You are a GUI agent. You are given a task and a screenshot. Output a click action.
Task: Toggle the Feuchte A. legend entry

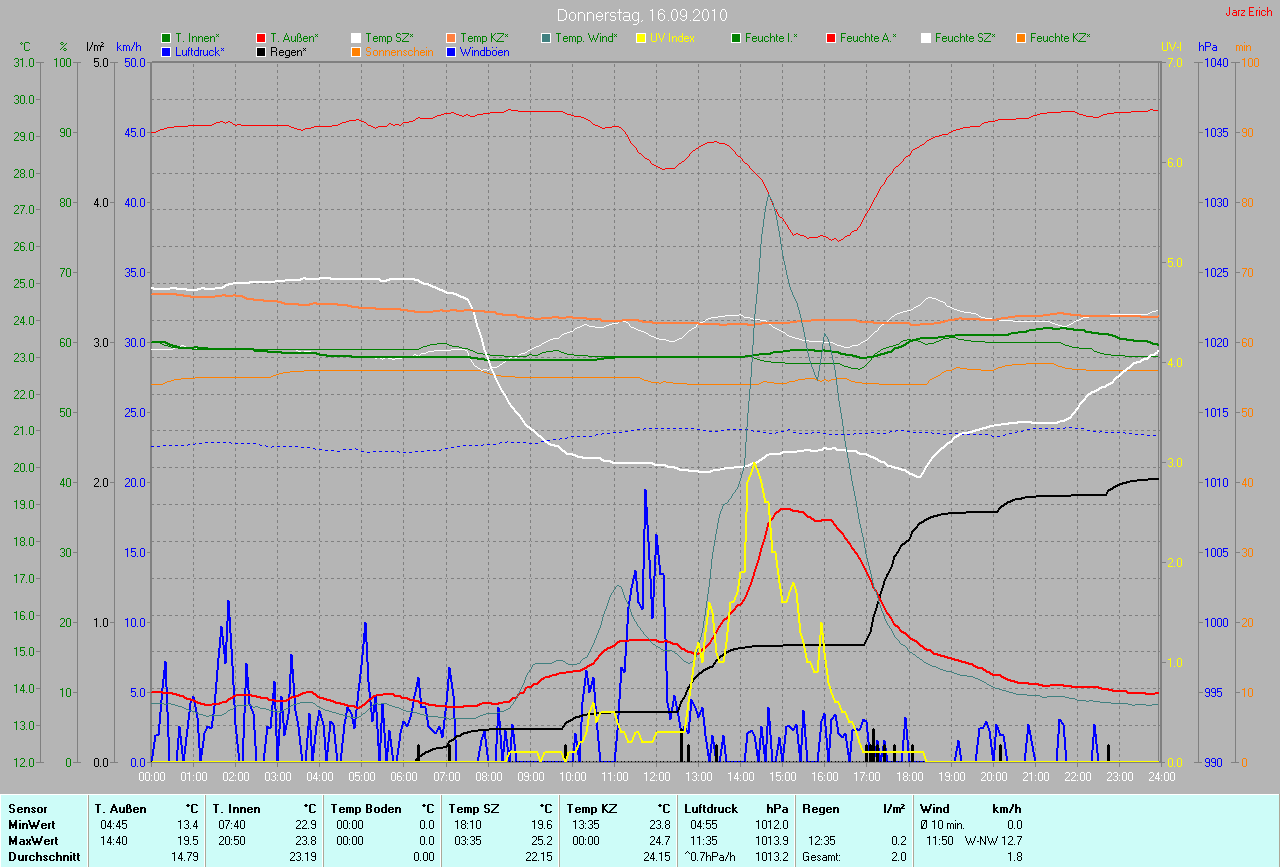tap(867, 38)
